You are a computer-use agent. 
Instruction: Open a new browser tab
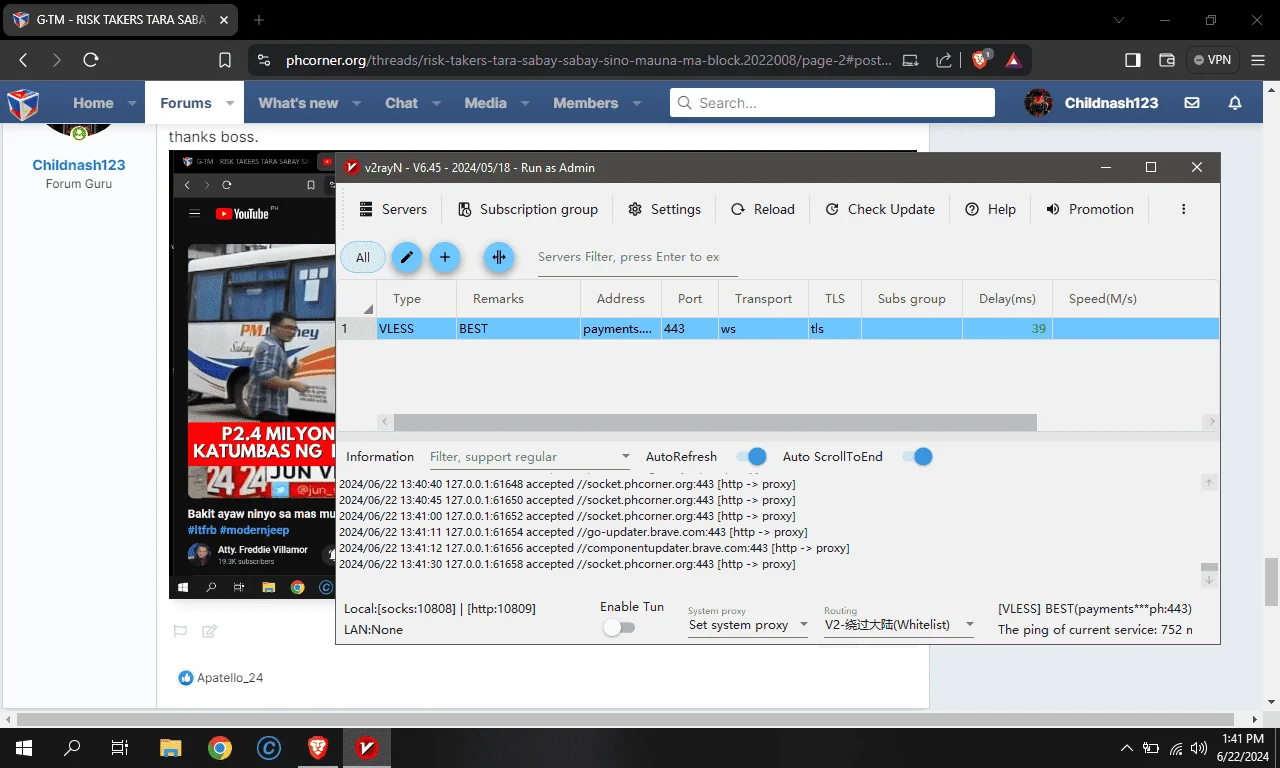pyautogui.click(x=259, y=20)
